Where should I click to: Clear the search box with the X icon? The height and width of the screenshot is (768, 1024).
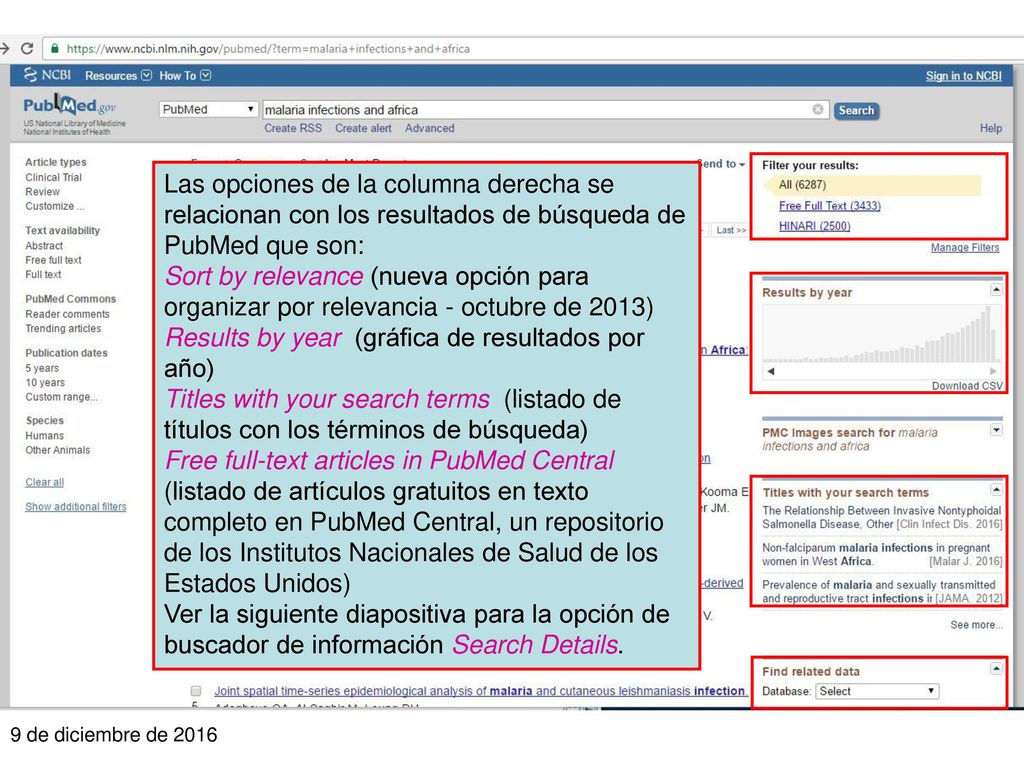pyautogui.click(x=818, y=110)
